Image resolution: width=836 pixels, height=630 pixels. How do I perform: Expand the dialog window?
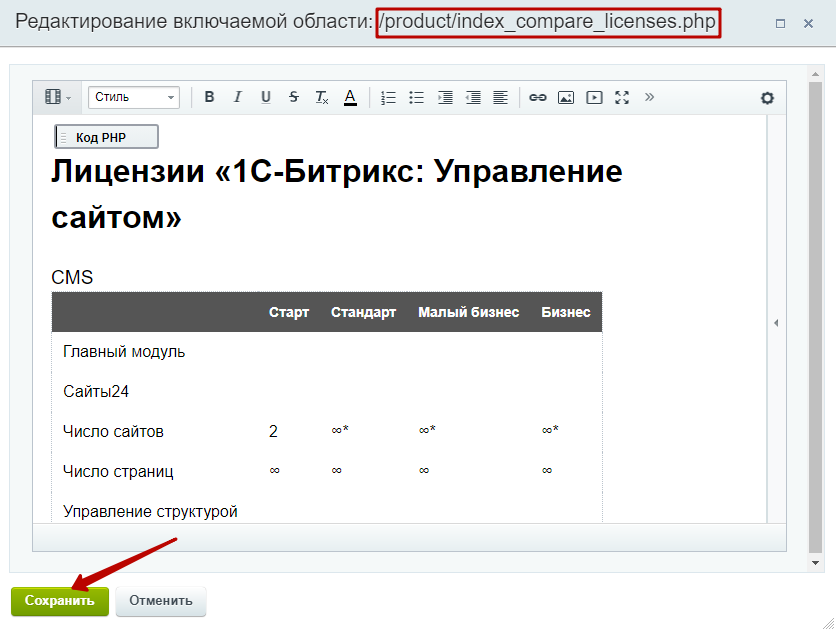[780, 23]
